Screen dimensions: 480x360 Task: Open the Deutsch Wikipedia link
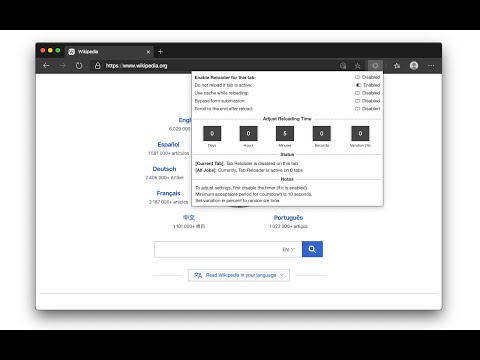(x=164, y=169)
